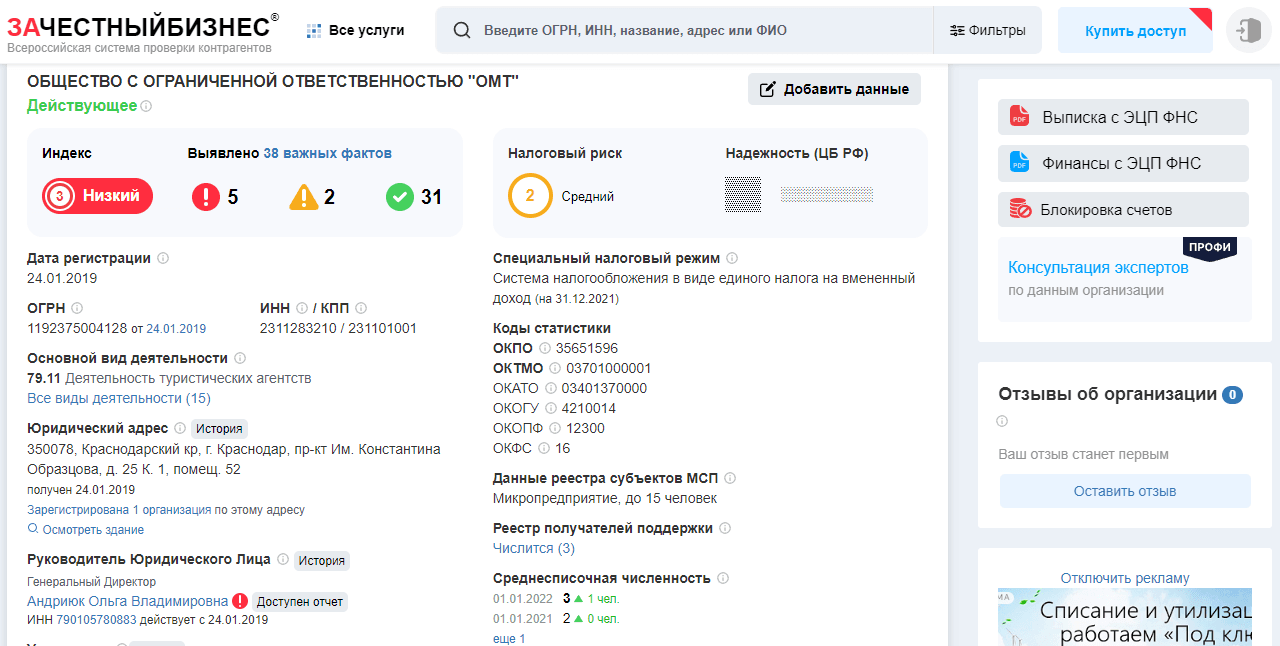1280x646 pixels.
Task: Click the green checkmark facts icon
Action: (400, 197)
